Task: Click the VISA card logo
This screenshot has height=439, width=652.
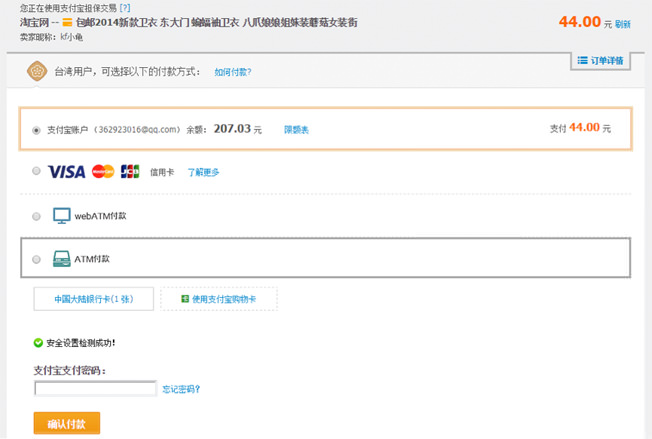Action: [66, 171]
